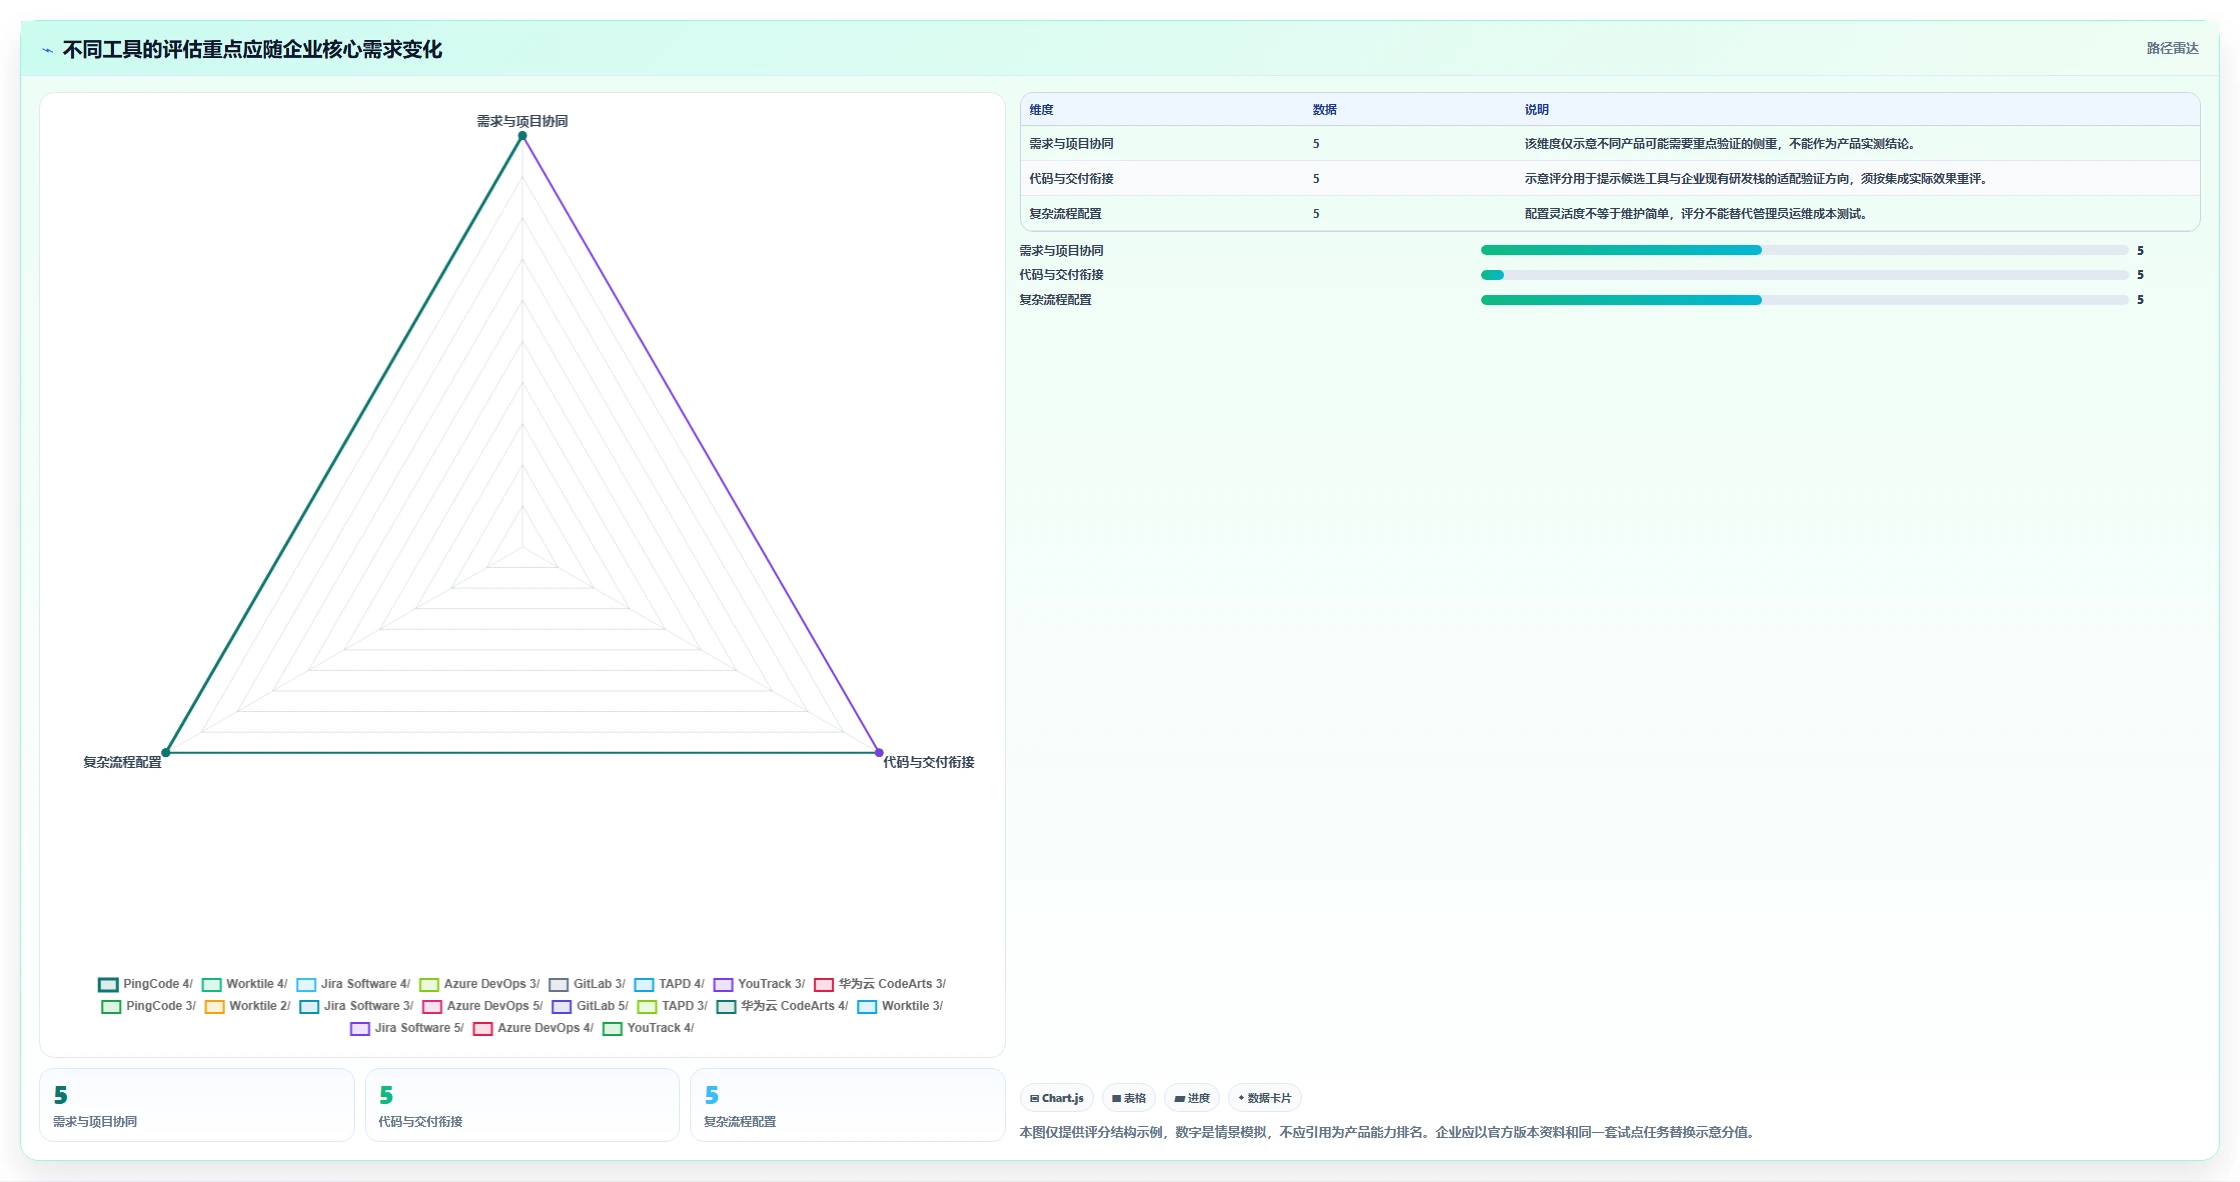This screenshot has width=2240, height=1182.
Task: Click the 复杂流程配置 progress bar
Action: 1804,300
